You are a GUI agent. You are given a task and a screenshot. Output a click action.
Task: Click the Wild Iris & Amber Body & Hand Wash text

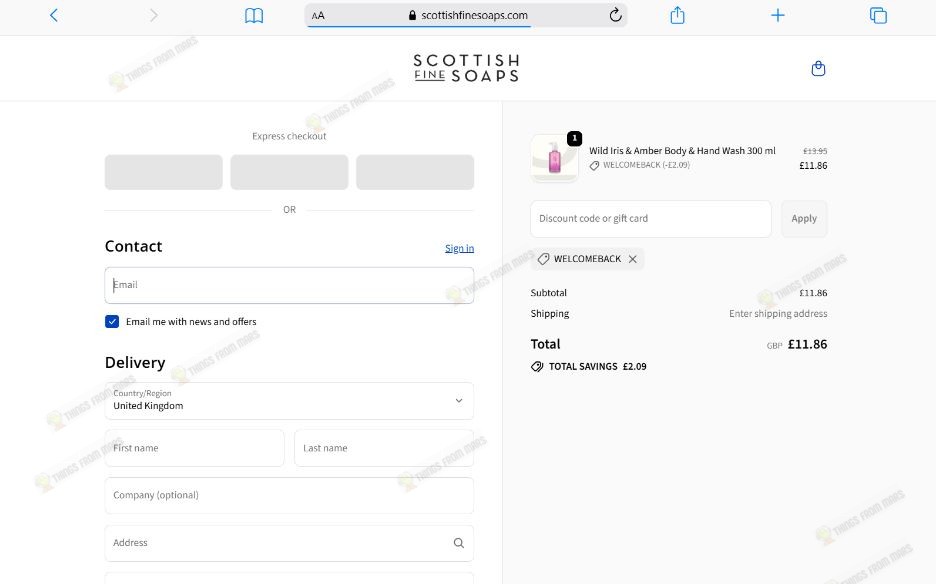coord(682,150)
